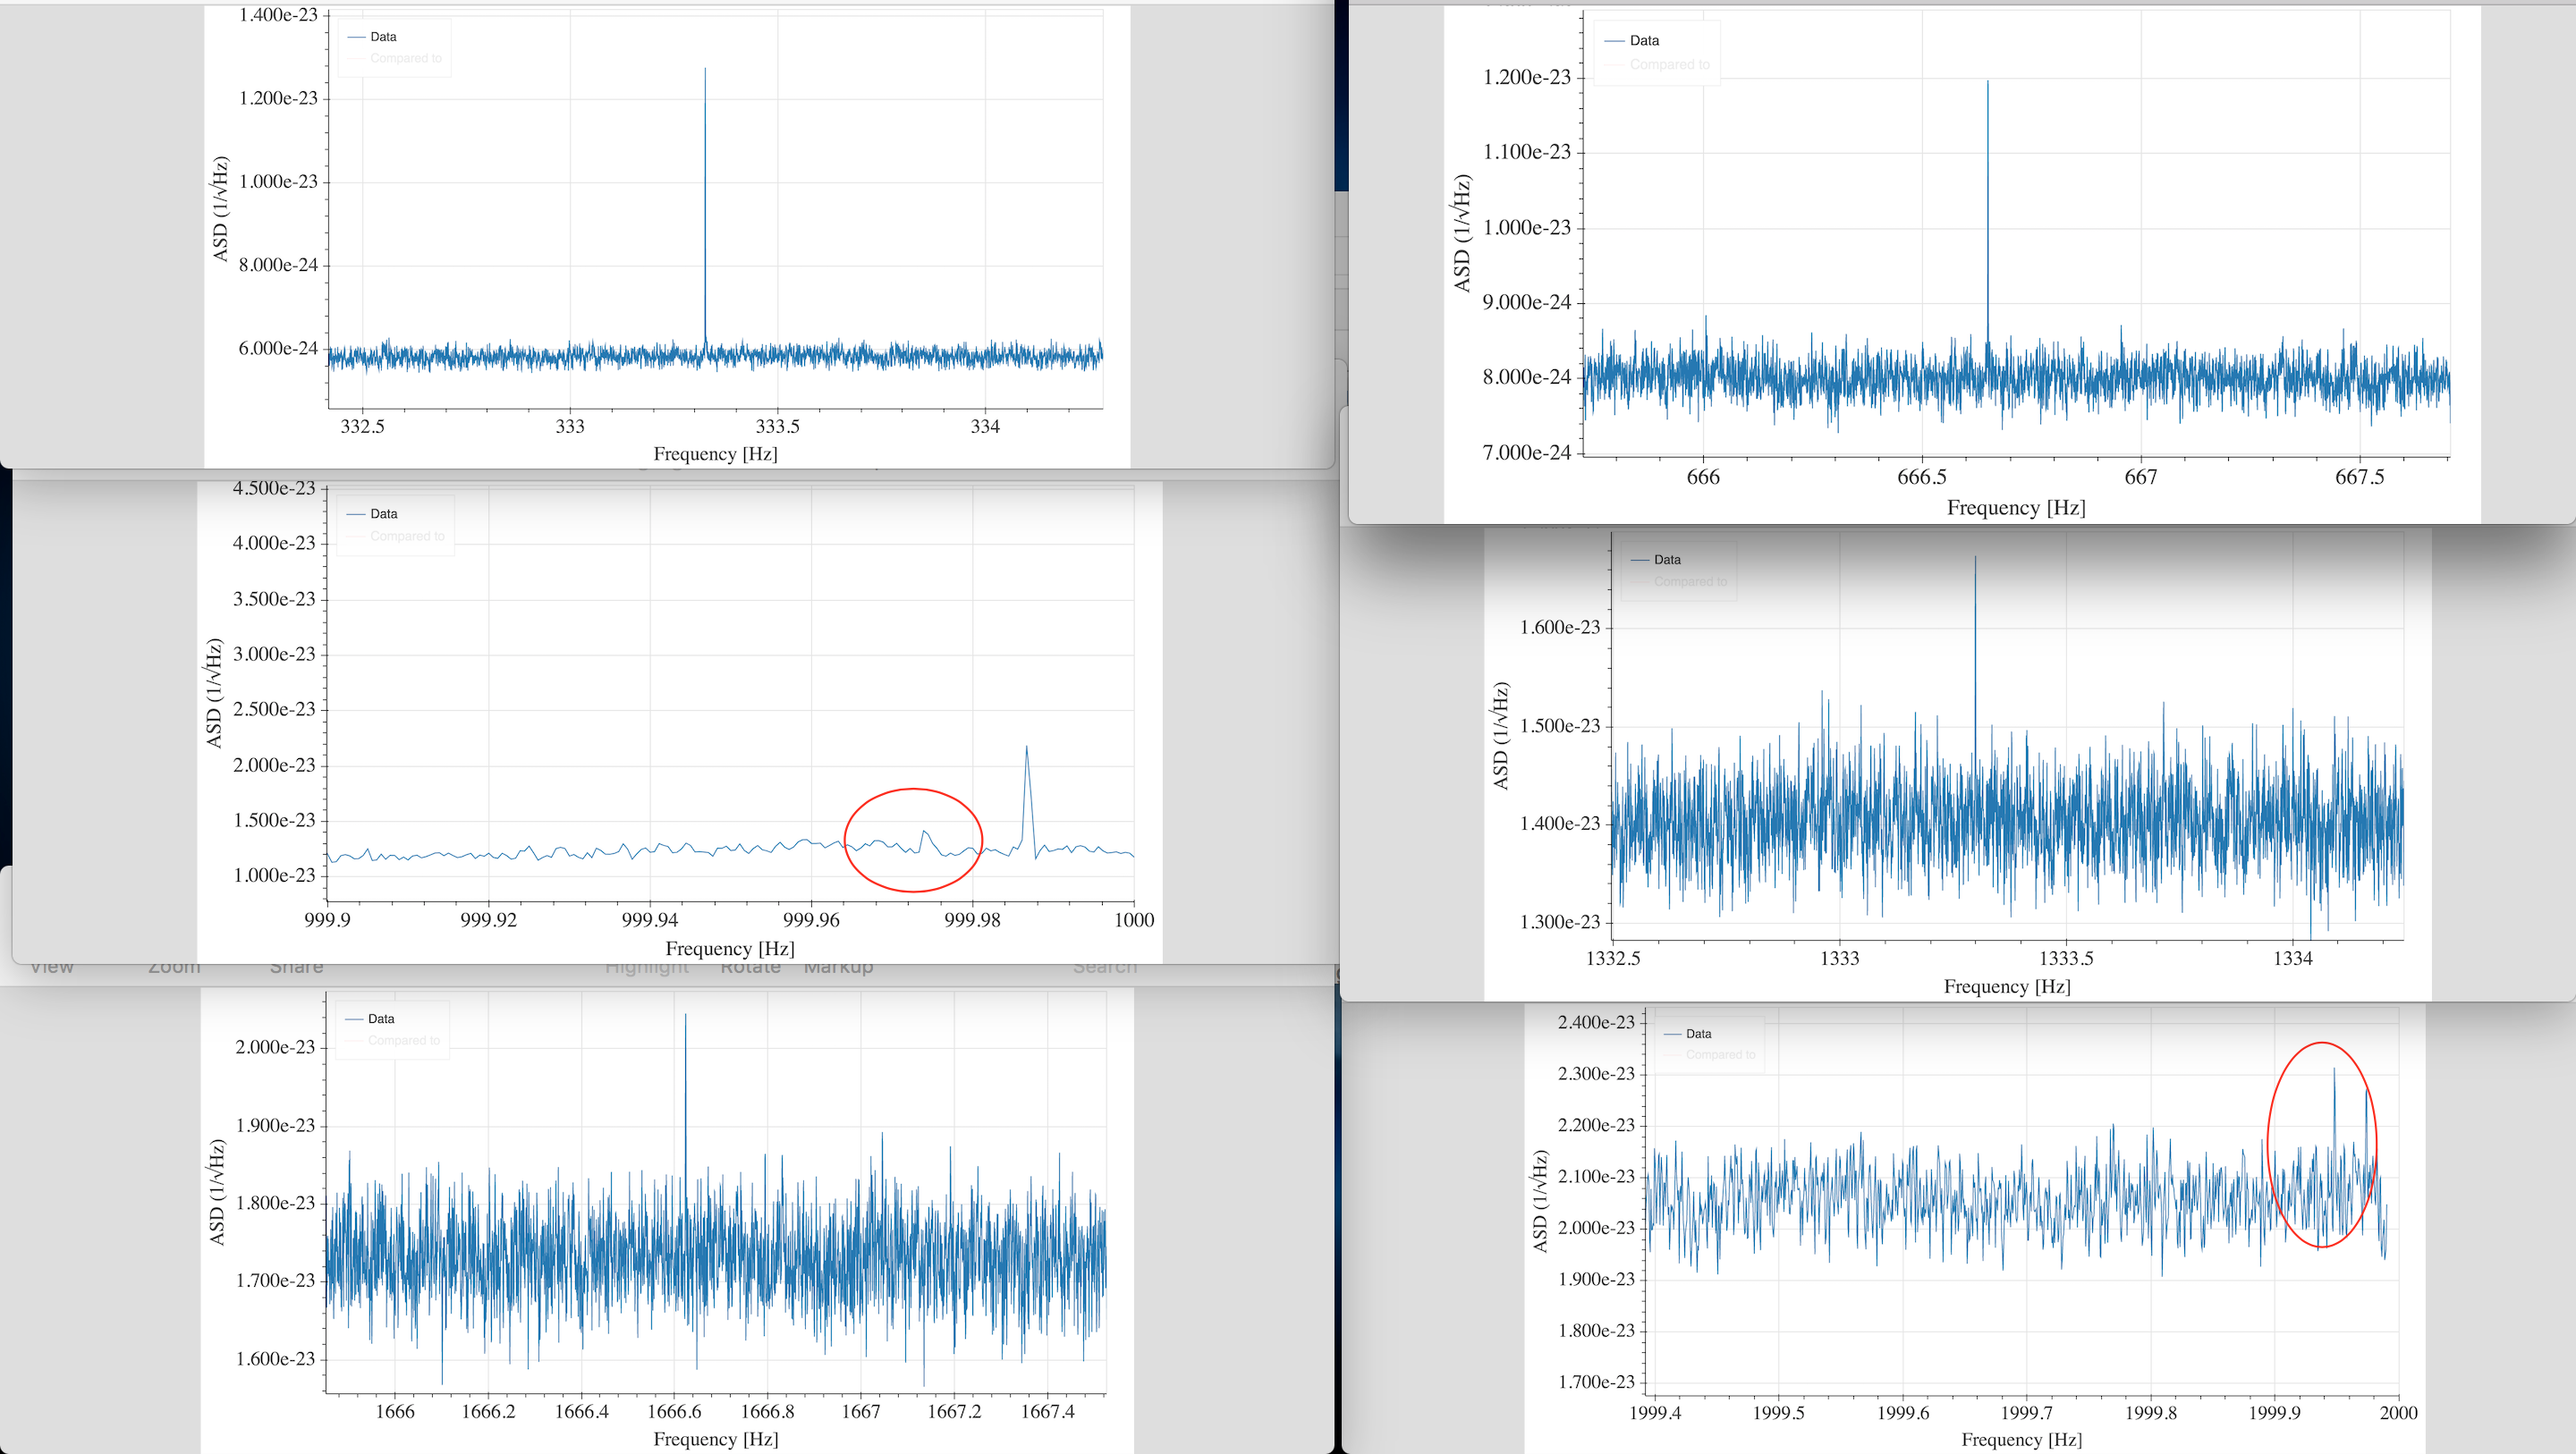Click the 7.000e-24 y-axis tick label

[1527, 453]
